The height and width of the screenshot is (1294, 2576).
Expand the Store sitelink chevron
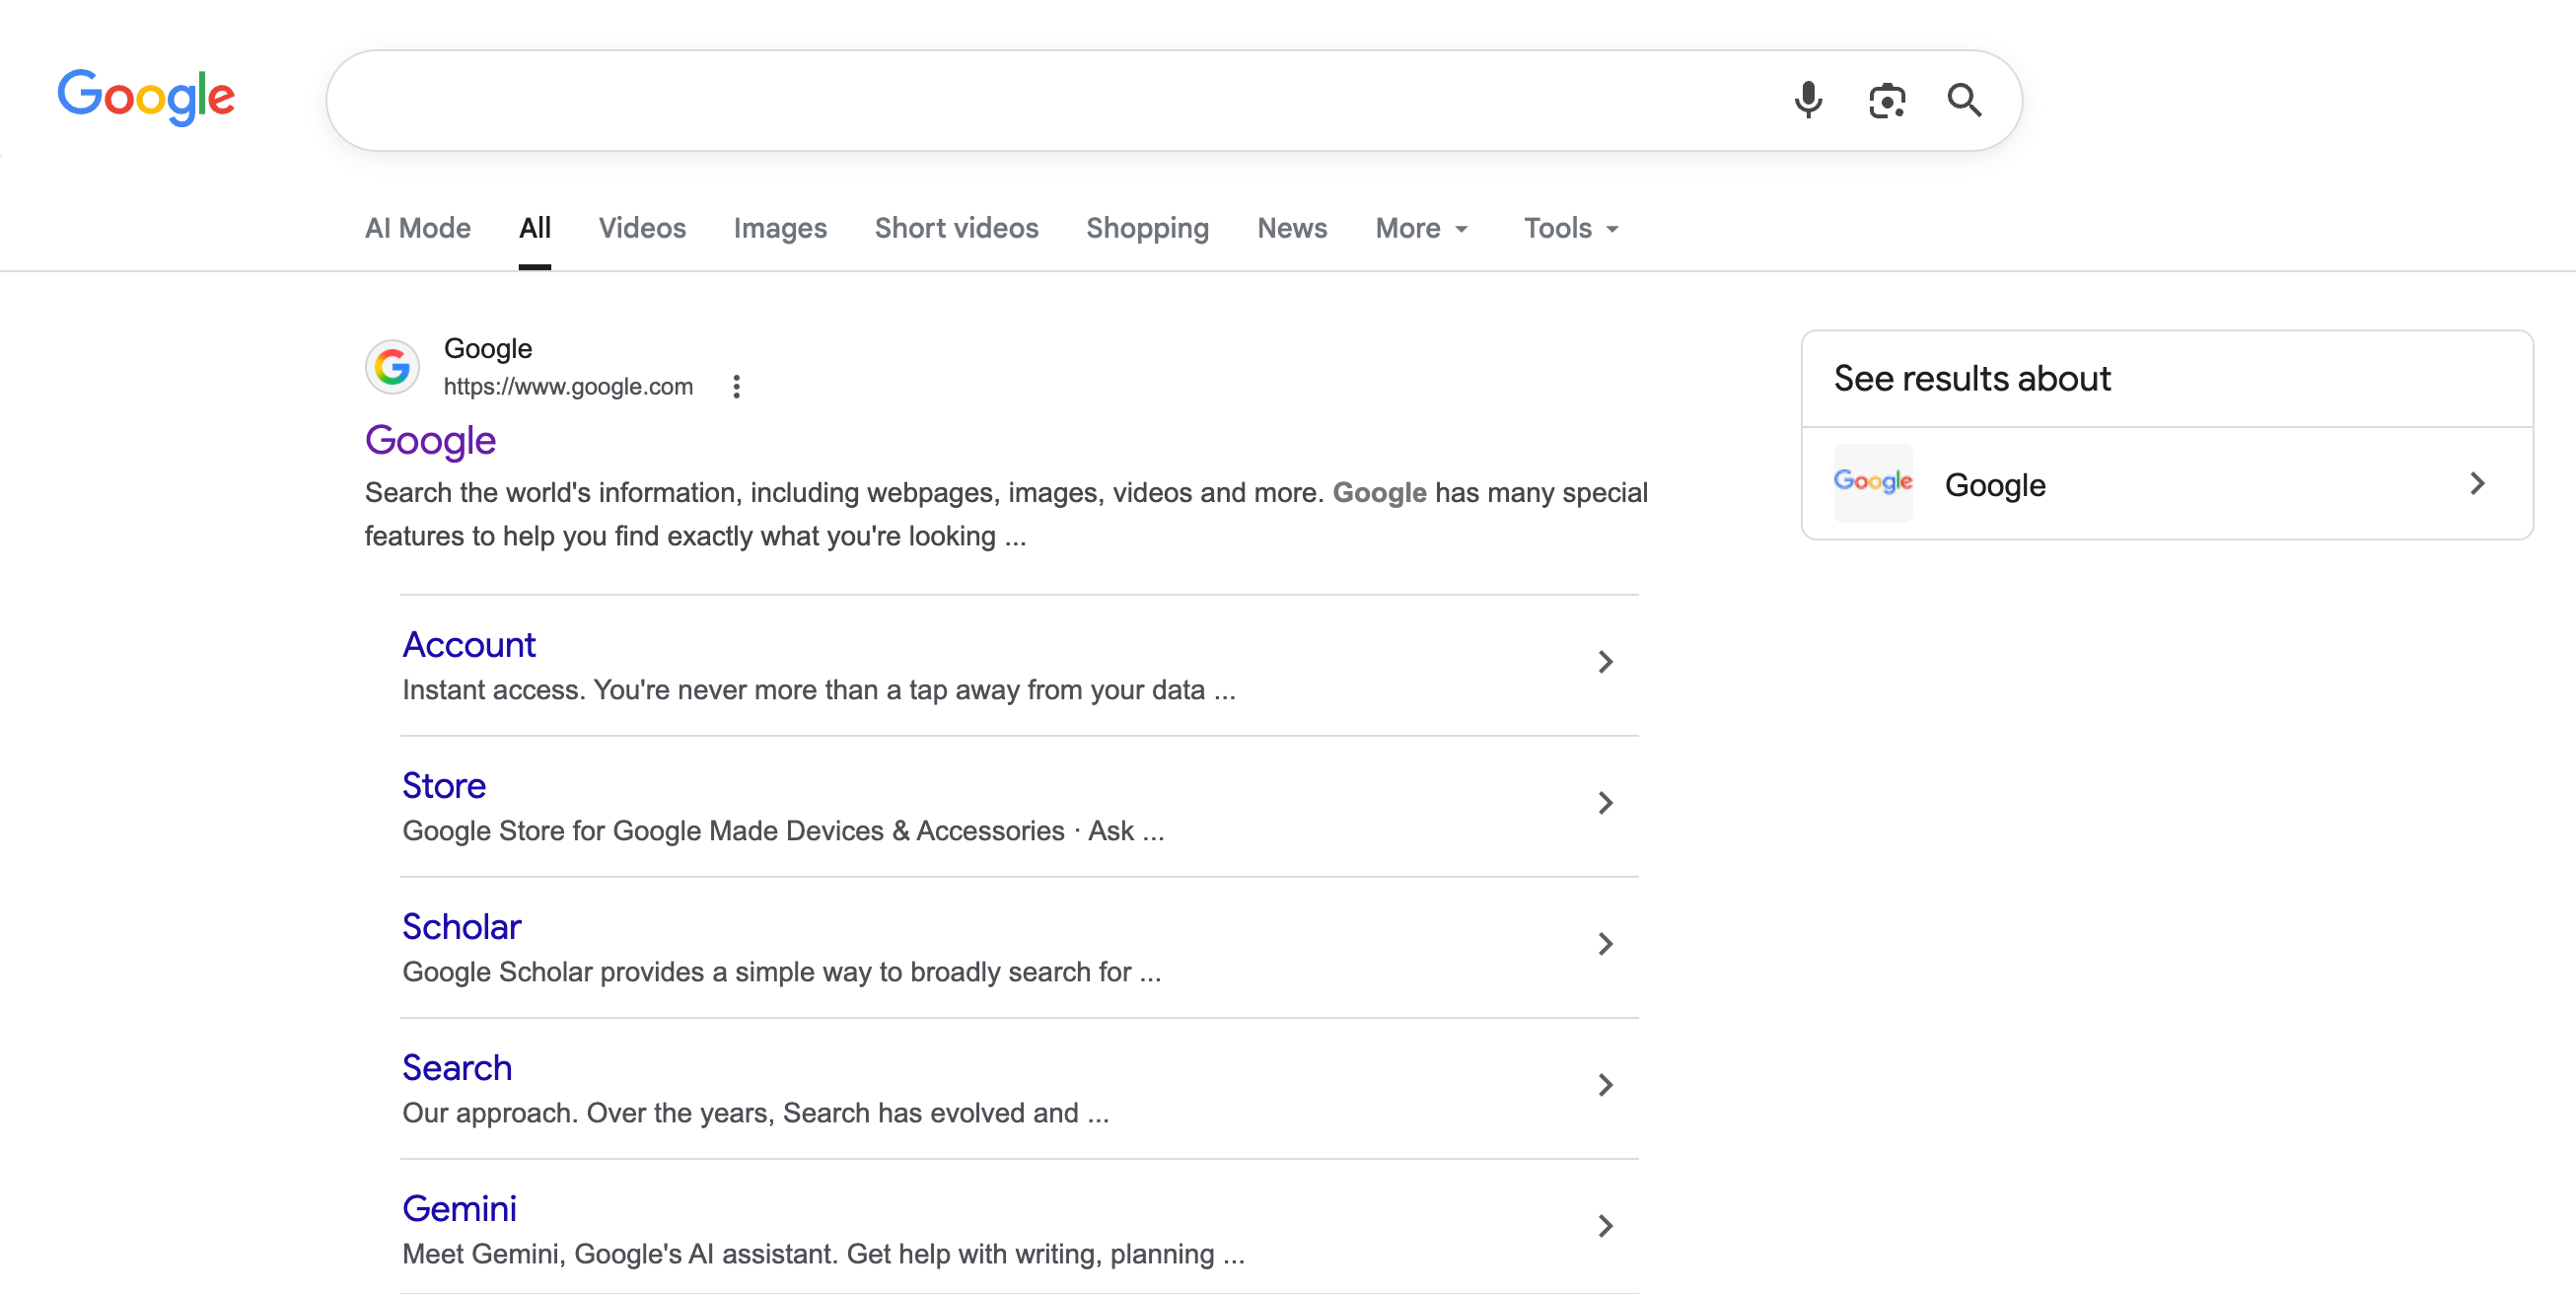pyautogui.click(x=1605, y=803)
